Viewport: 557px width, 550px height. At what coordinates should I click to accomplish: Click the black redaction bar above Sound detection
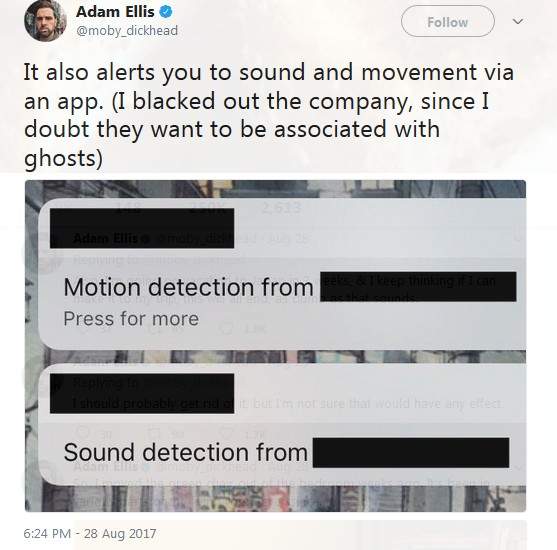142,394
